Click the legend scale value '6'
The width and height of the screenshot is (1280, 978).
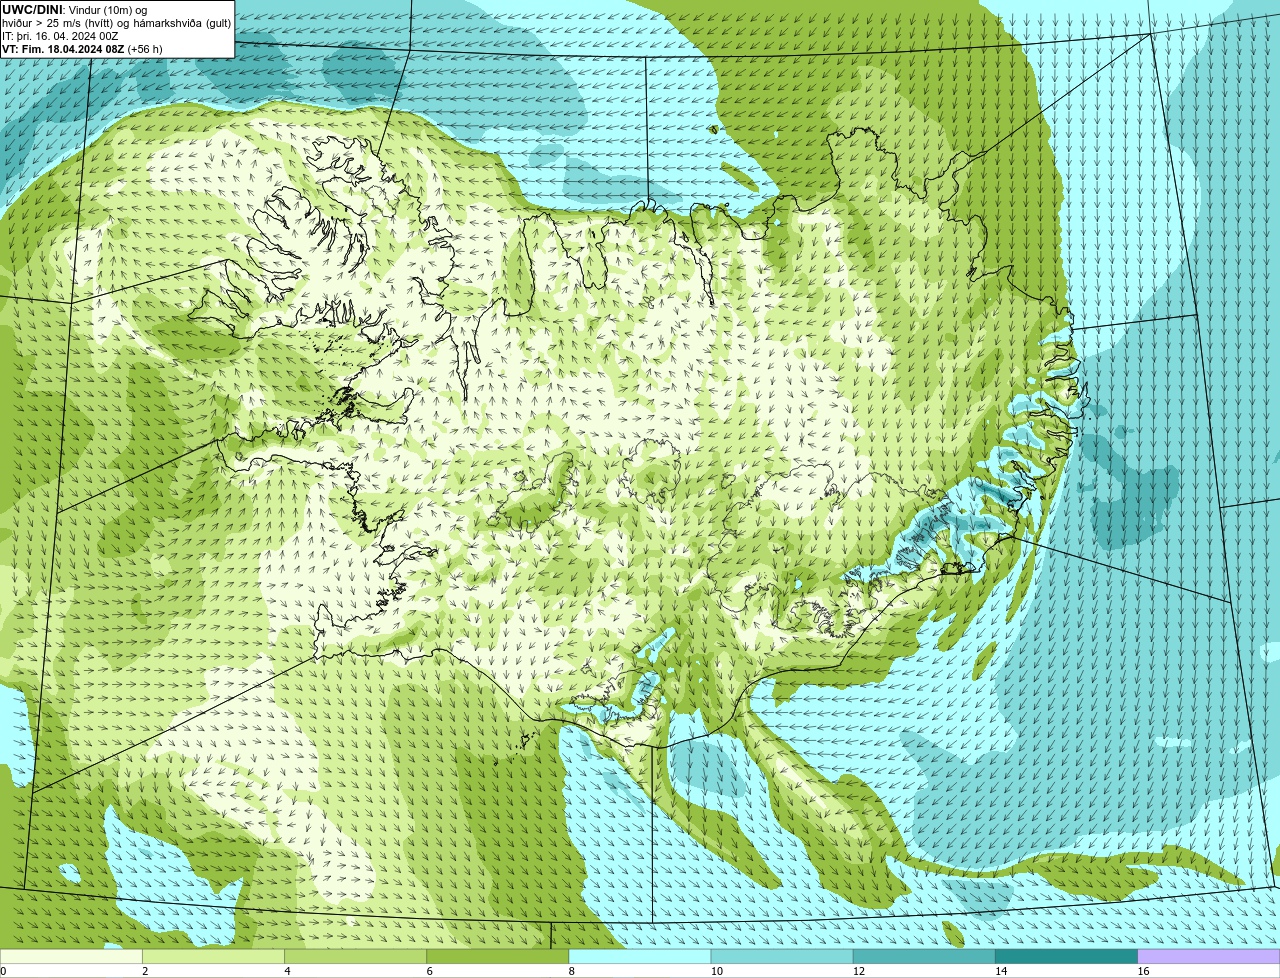coord(430,971)
